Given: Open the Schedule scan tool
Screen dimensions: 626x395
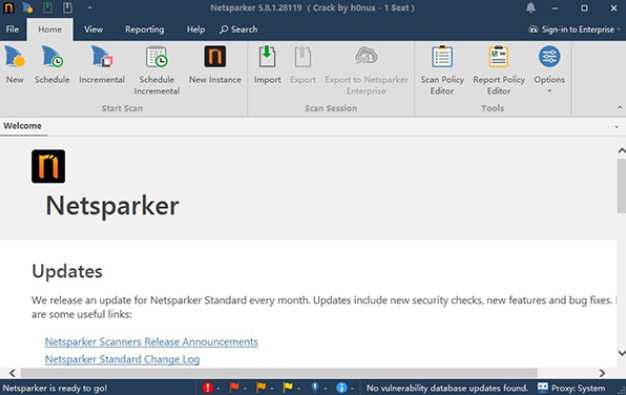Looking at the screenshot, I should [52, 65].
